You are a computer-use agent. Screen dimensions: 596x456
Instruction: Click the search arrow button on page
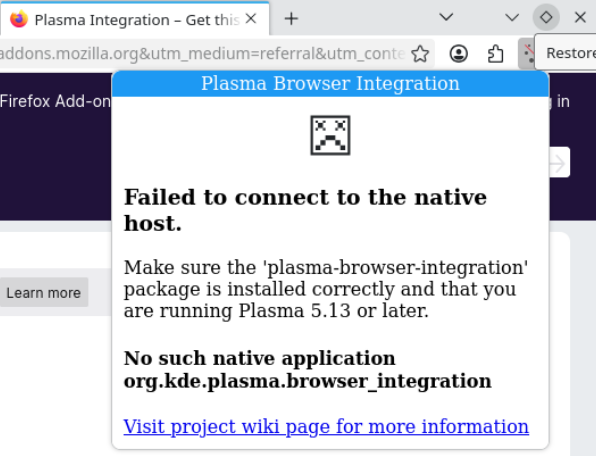tap(559, 163)
